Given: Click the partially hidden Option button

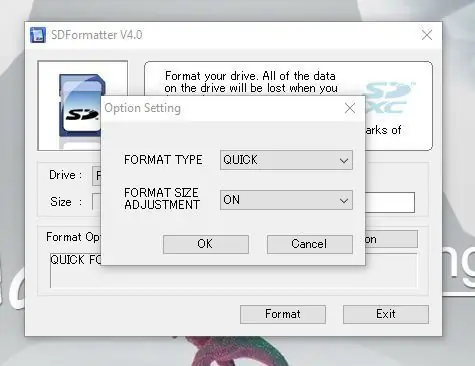Looking at the screenshot, I should [x=391, y=239].
